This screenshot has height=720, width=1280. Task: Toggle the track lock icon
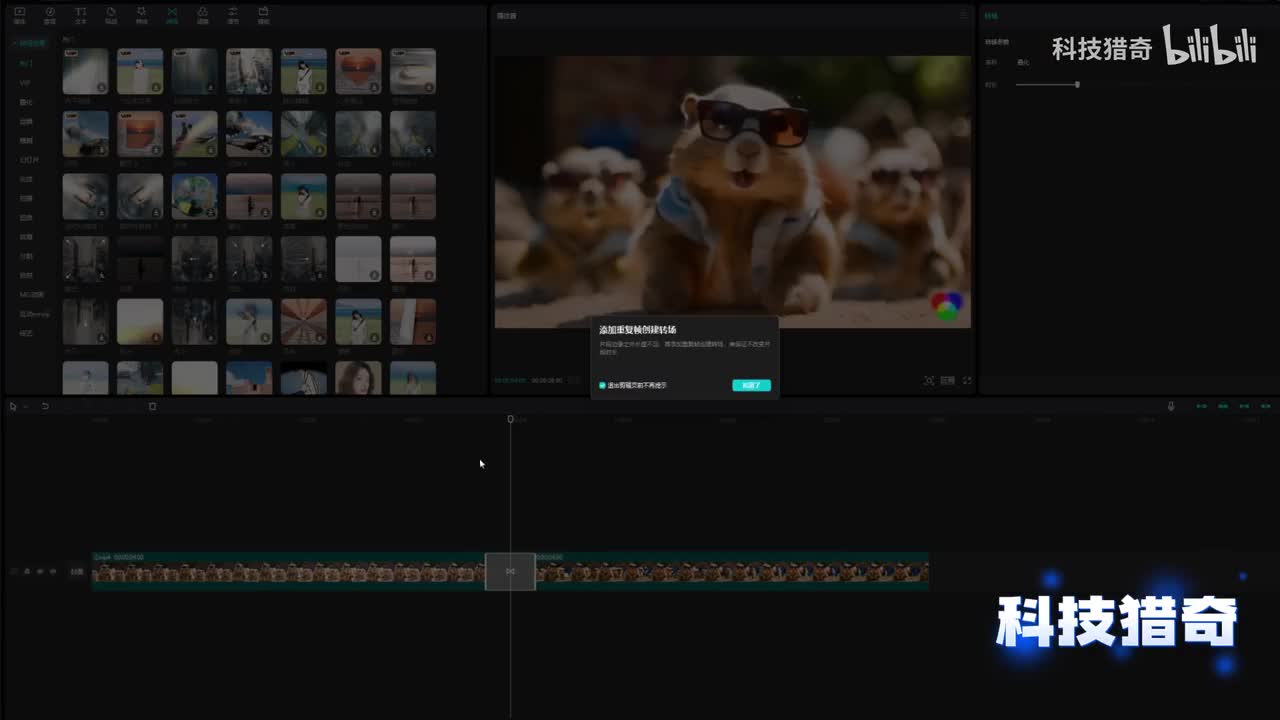[x=27, y=571]
